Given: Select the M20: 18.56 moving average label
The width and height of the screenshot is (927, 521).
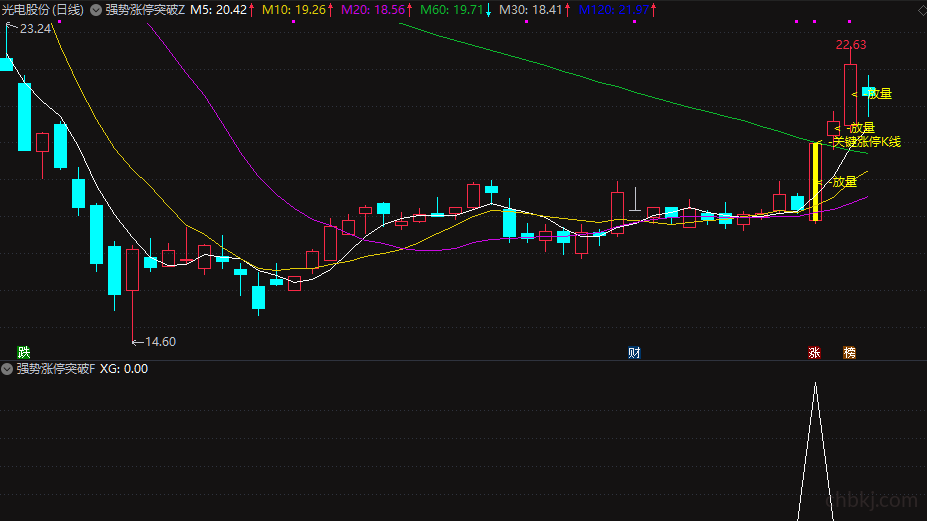Looking at the screenshot, I should coord(374,10).
